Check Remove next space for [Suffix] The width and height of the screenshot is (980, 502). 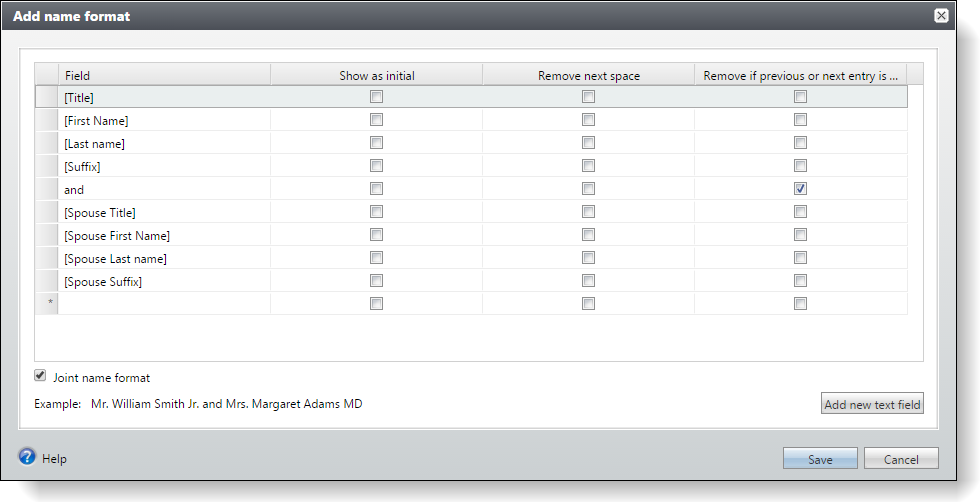coord(588,166)
